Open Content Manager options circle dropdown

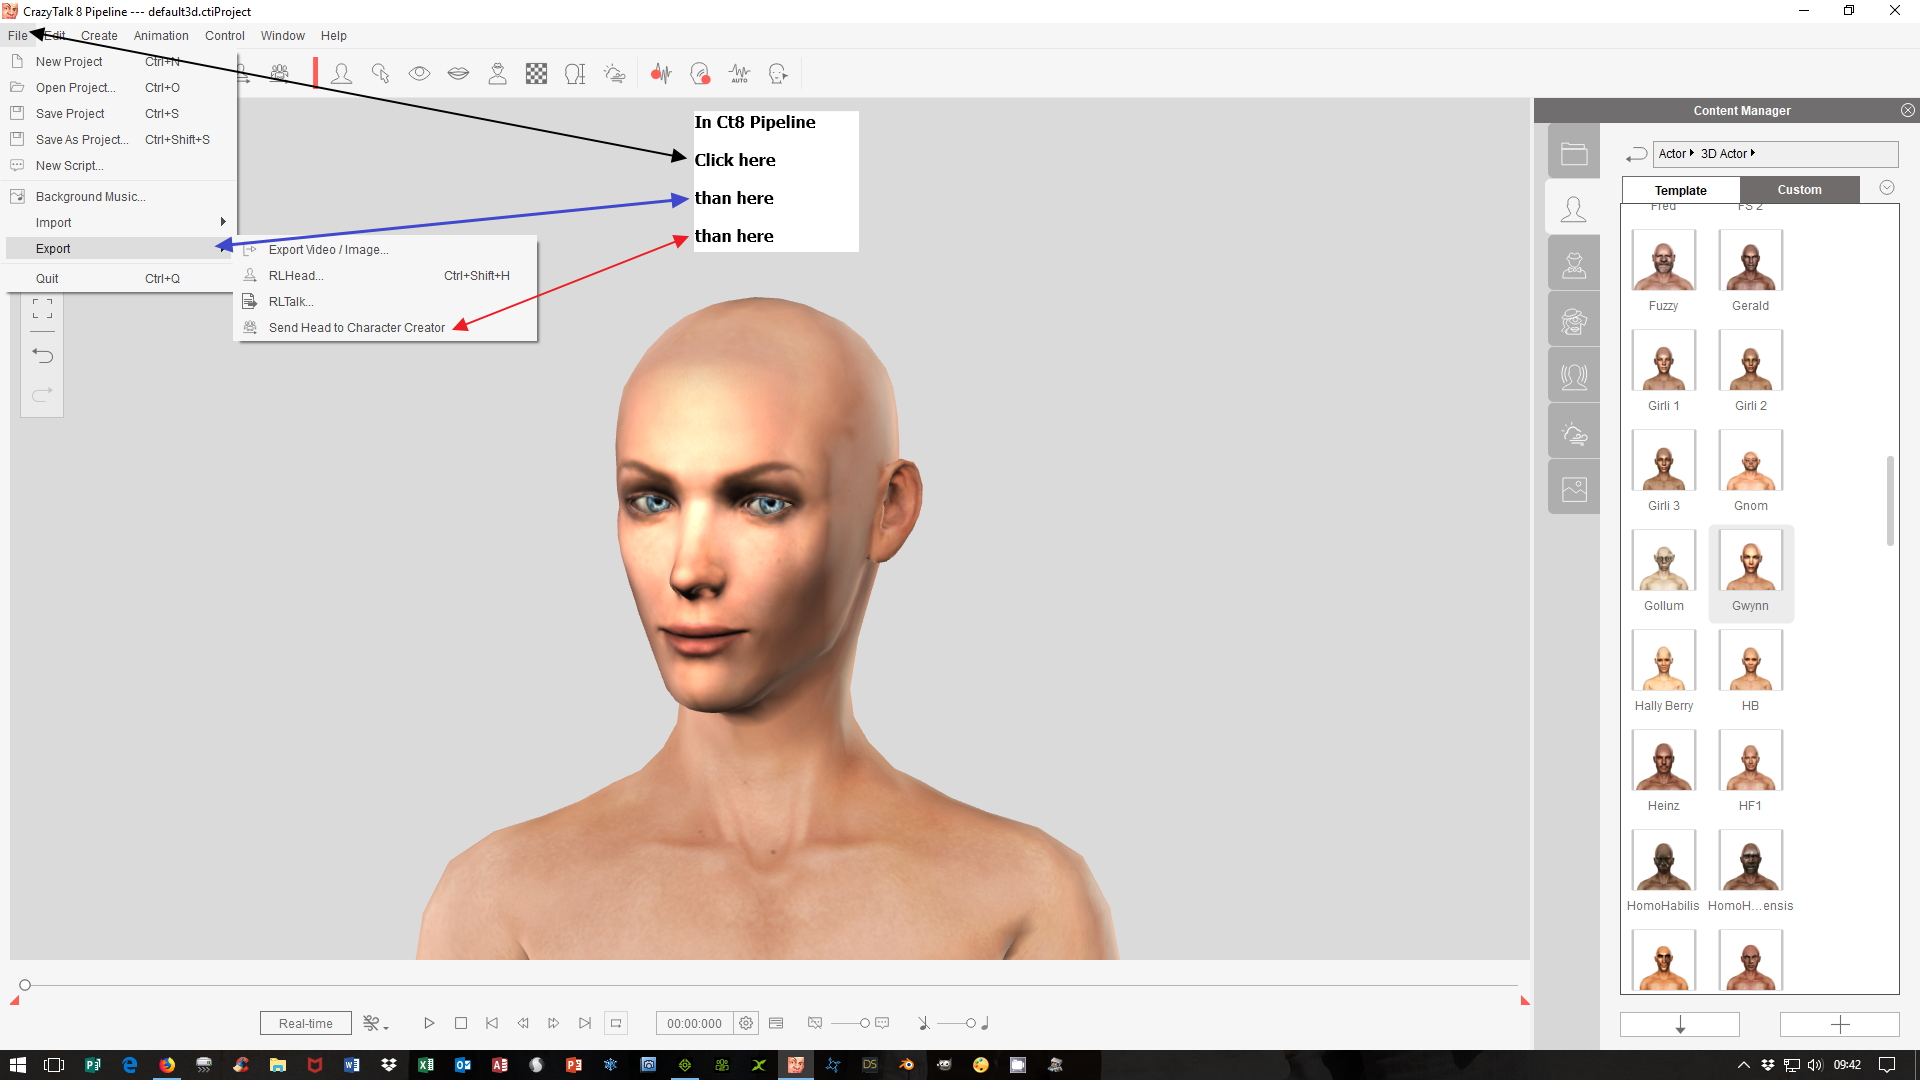point(1887,187)
